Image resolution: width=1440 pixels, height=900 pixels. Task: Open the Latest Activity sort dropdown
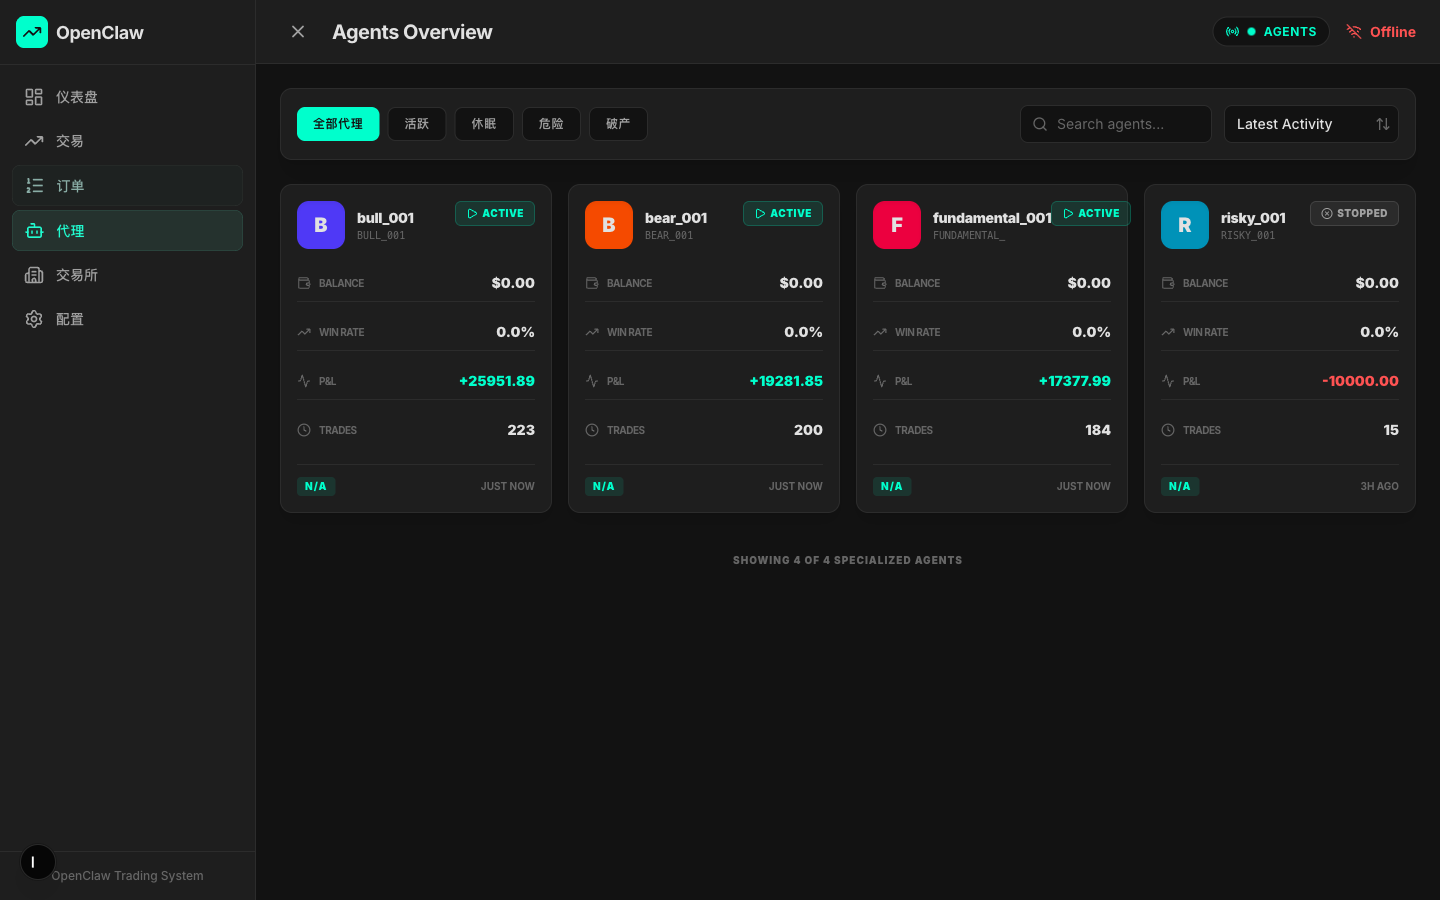point(1296,124)
